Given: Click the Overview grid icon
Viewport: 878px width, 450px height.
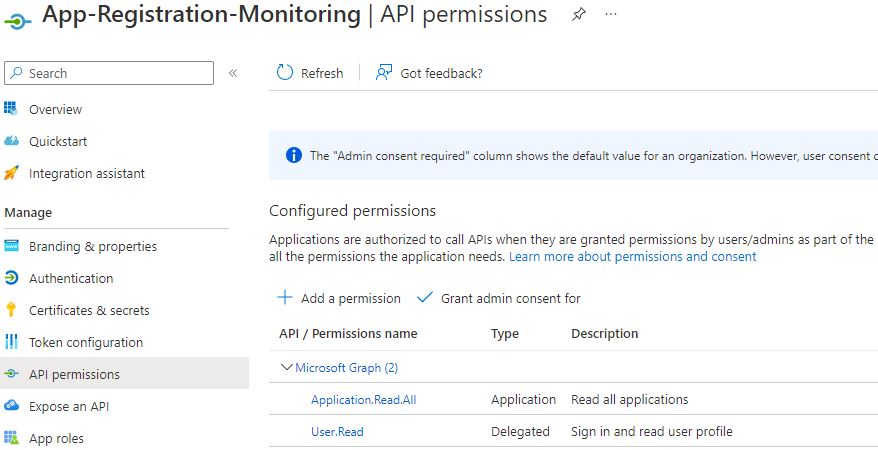Looking at the screenshot, I should pos(11,109).
